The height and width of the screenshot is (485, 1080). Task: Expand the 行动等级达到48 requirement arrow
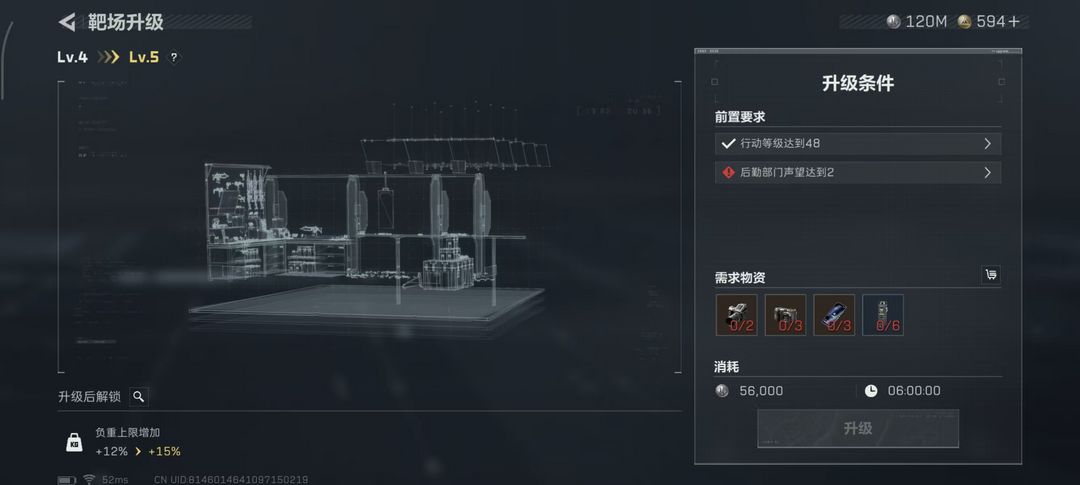click(x=987, y=144)
